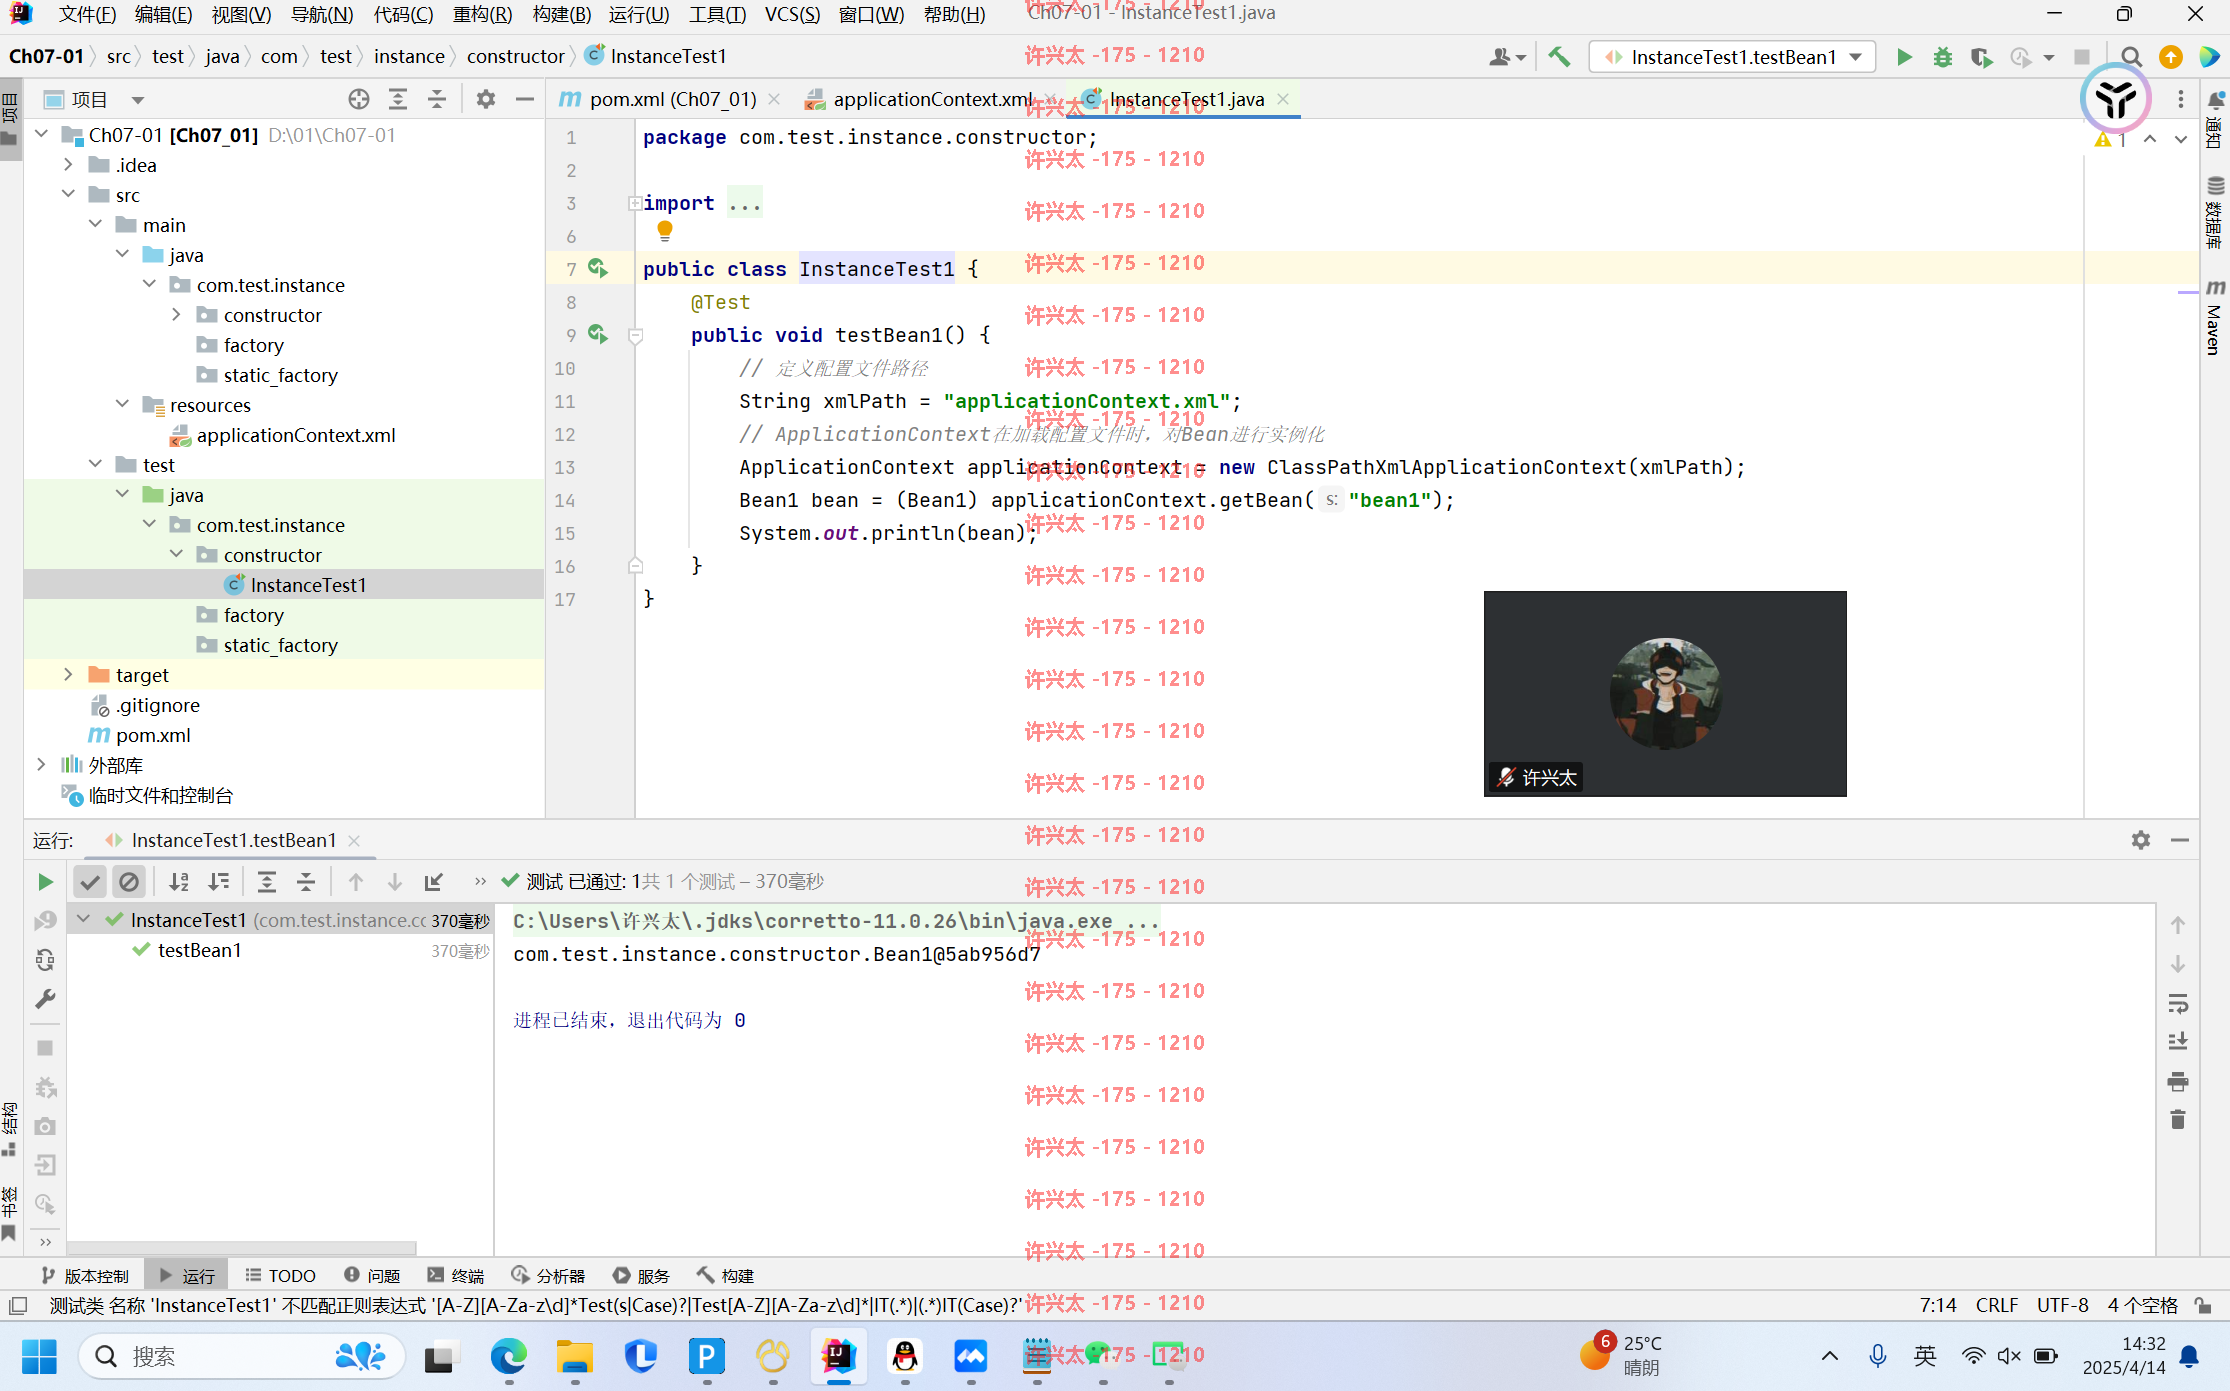Click run gutter icon beside class InstanceTest1
Viewport: 2230px width, 1391px height.
point(598,268)
